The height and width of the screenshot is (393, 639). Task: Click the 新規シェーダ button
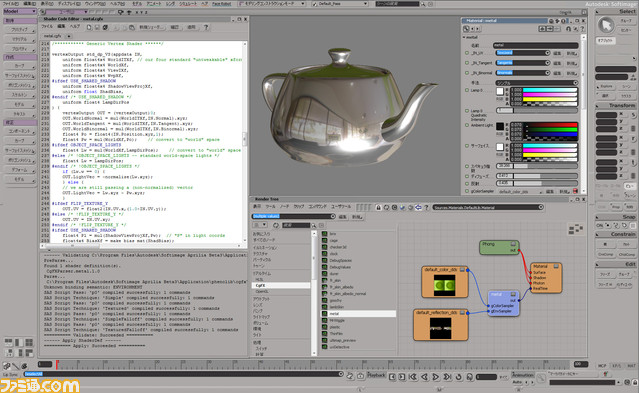tap(152, 27)
